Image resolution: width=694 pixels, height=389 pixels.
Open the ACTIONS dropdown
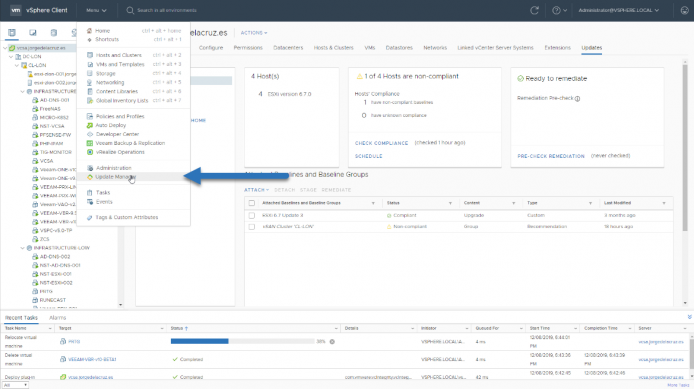click(x=254, y=33)
